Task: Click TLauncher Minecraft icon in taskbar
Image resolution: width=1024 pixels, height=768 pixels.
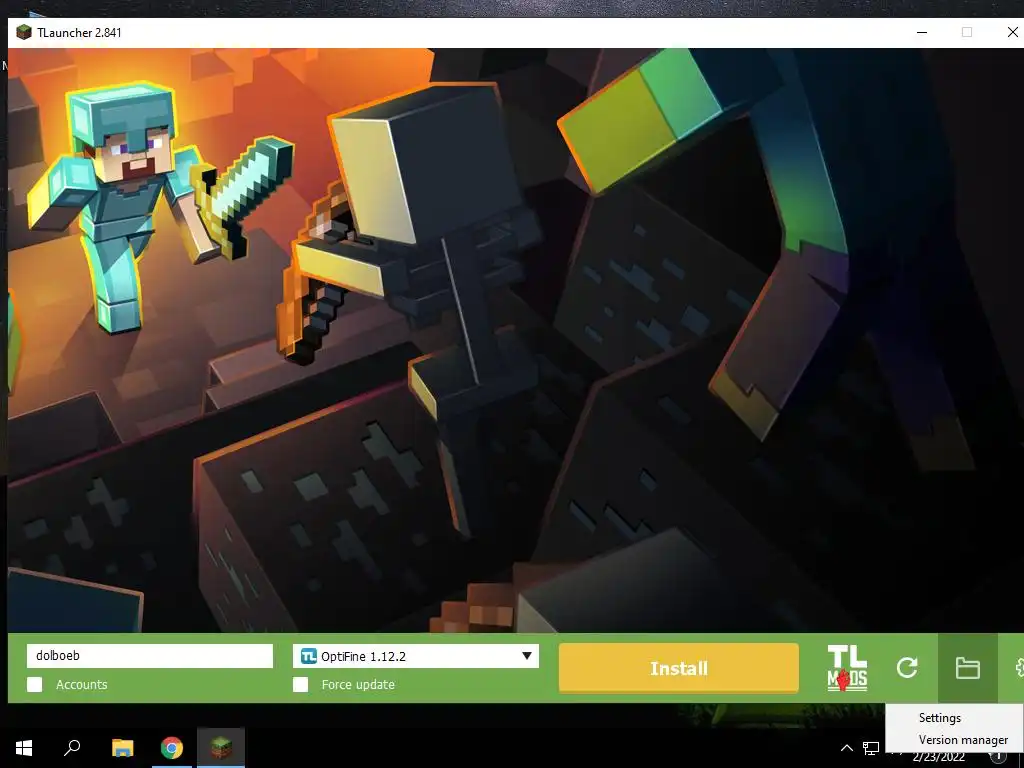Action: (x=221, y=748)
